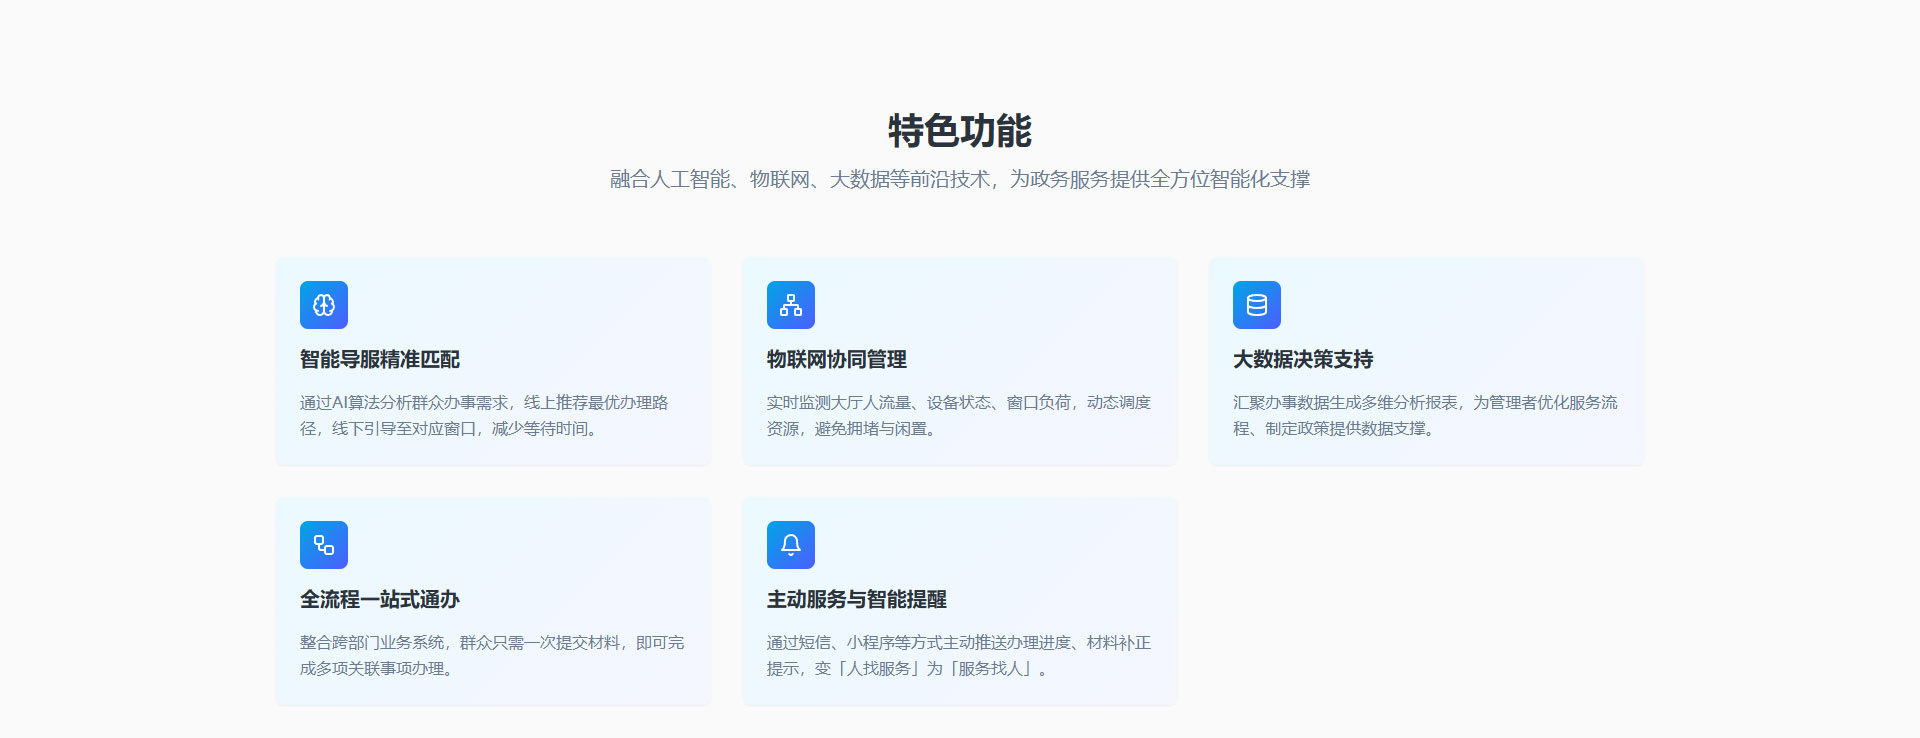Click the brain icon for 智能导服精准匹配

click(324, 305)
